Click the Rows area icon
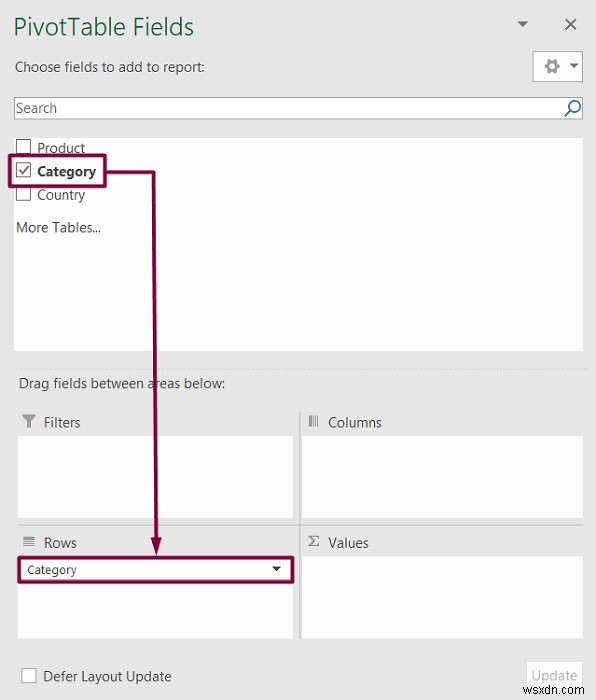 point(29,542)
